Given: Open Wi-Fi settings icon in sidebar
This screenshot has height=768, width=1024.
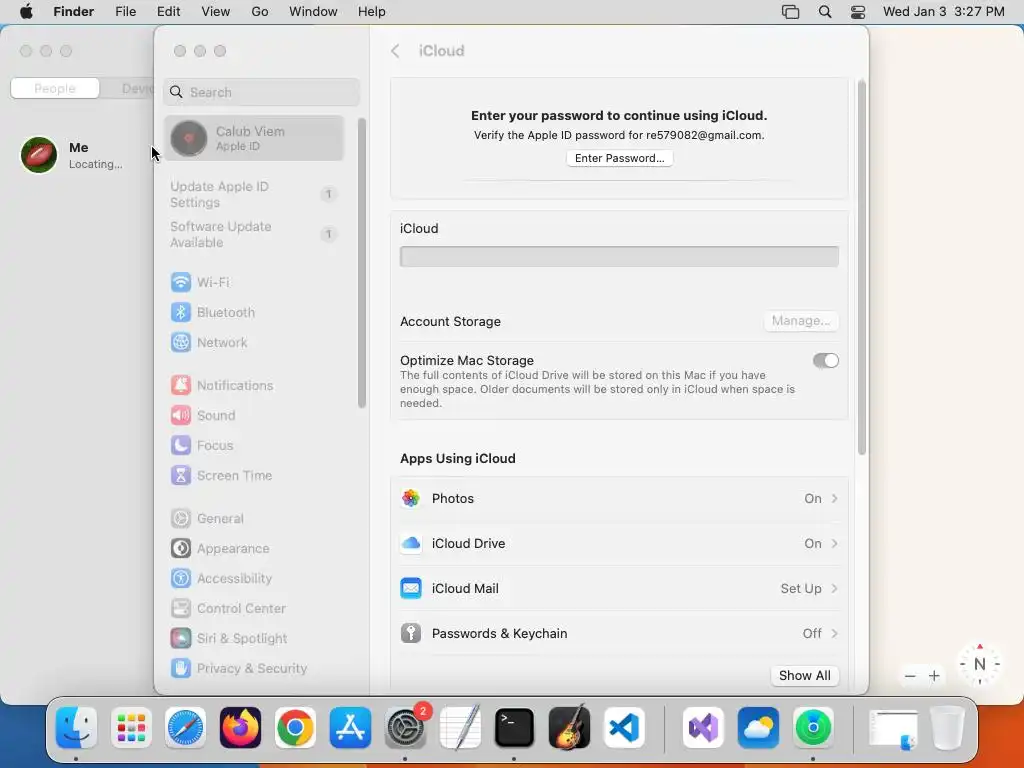Looking at the screenshot, I should [x=181, y=282].
